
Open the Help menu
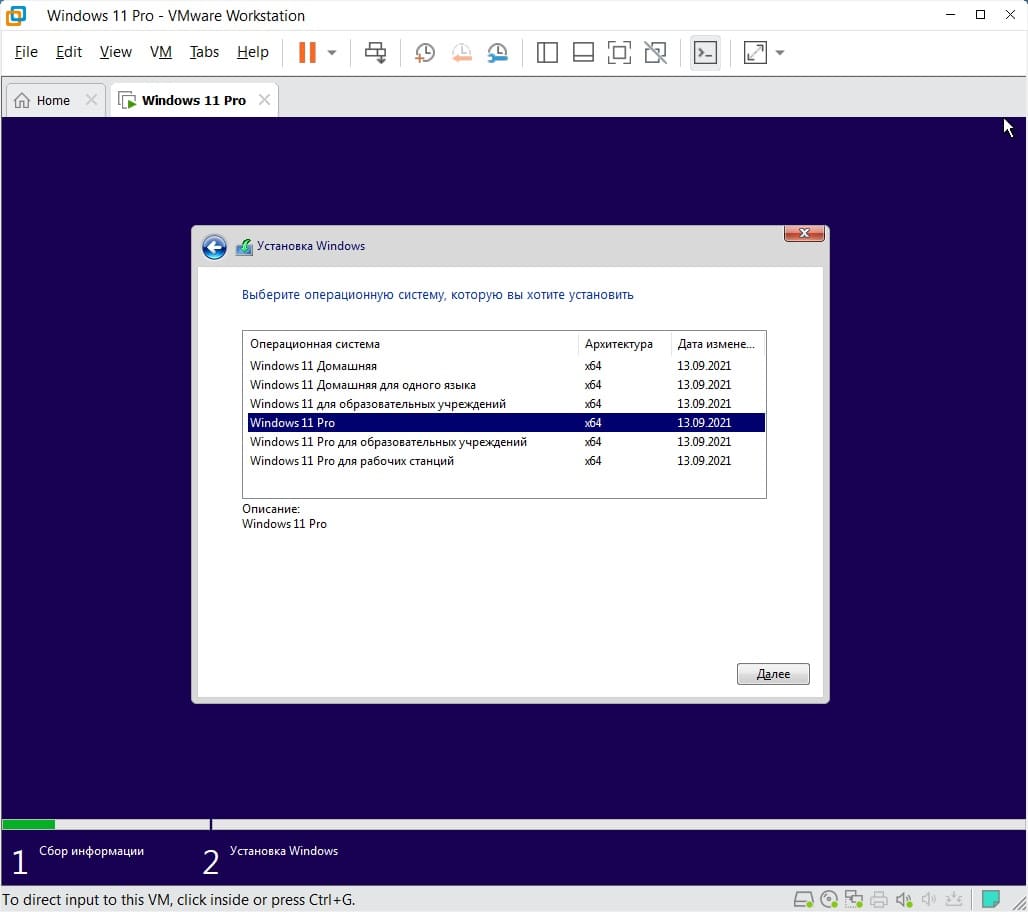[x=252, y=52]
